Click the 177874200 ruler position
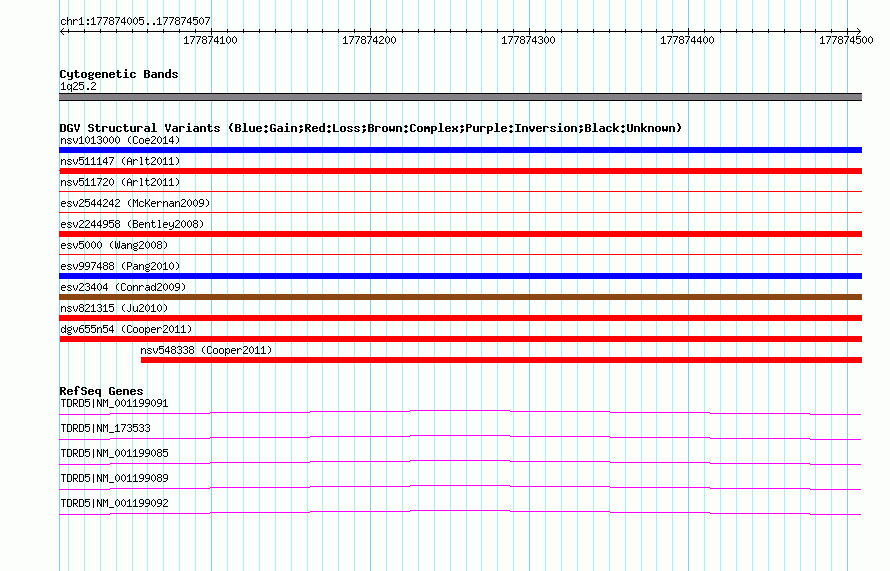This screenshot has width=890, height=571. [x=369, y=40]
